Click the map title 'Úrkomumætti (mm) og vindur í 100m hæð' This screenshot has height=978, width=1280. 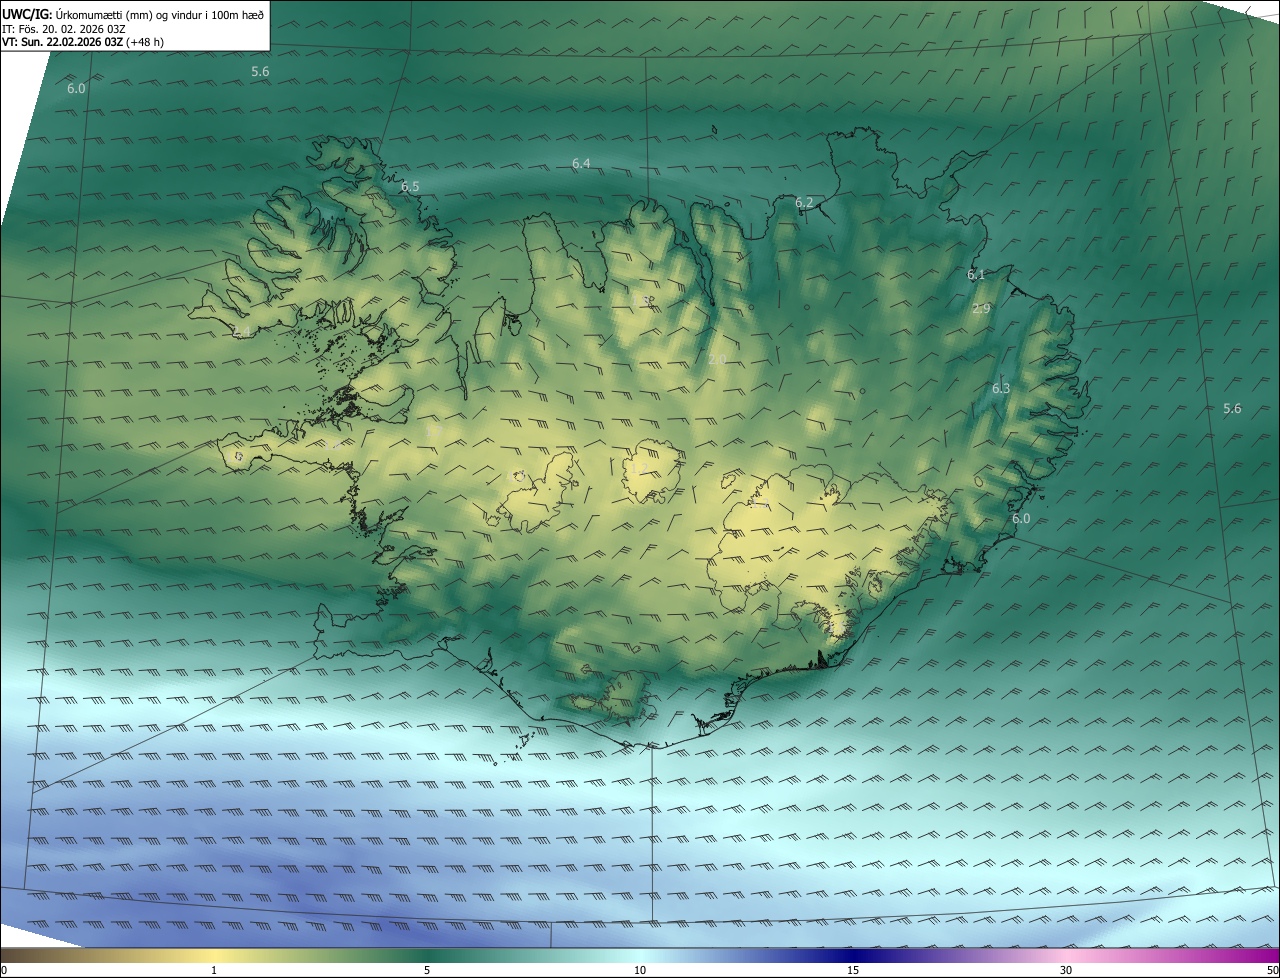pyautogui.click(x=159, y=14)
